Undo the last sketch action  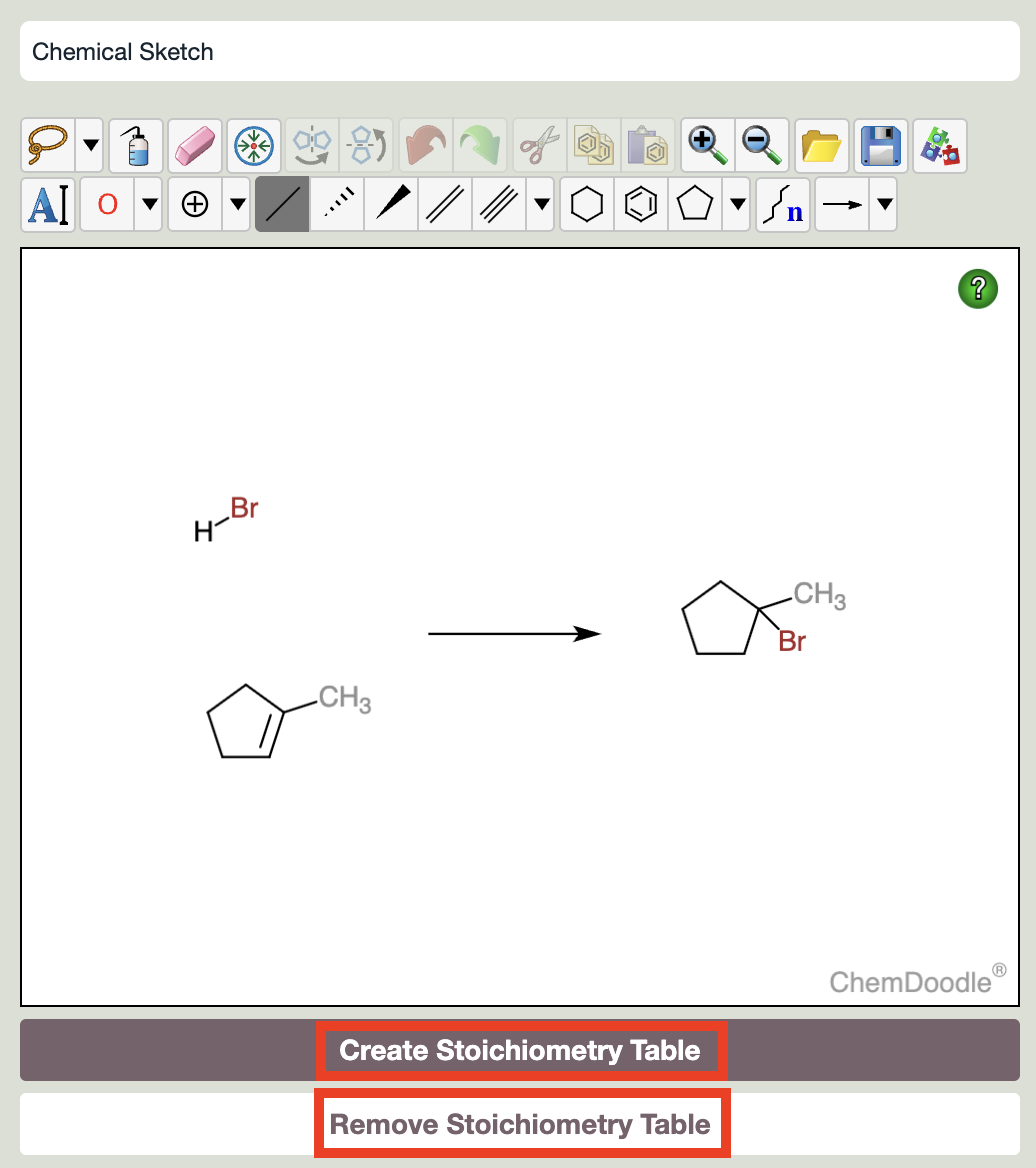point(424,145)
